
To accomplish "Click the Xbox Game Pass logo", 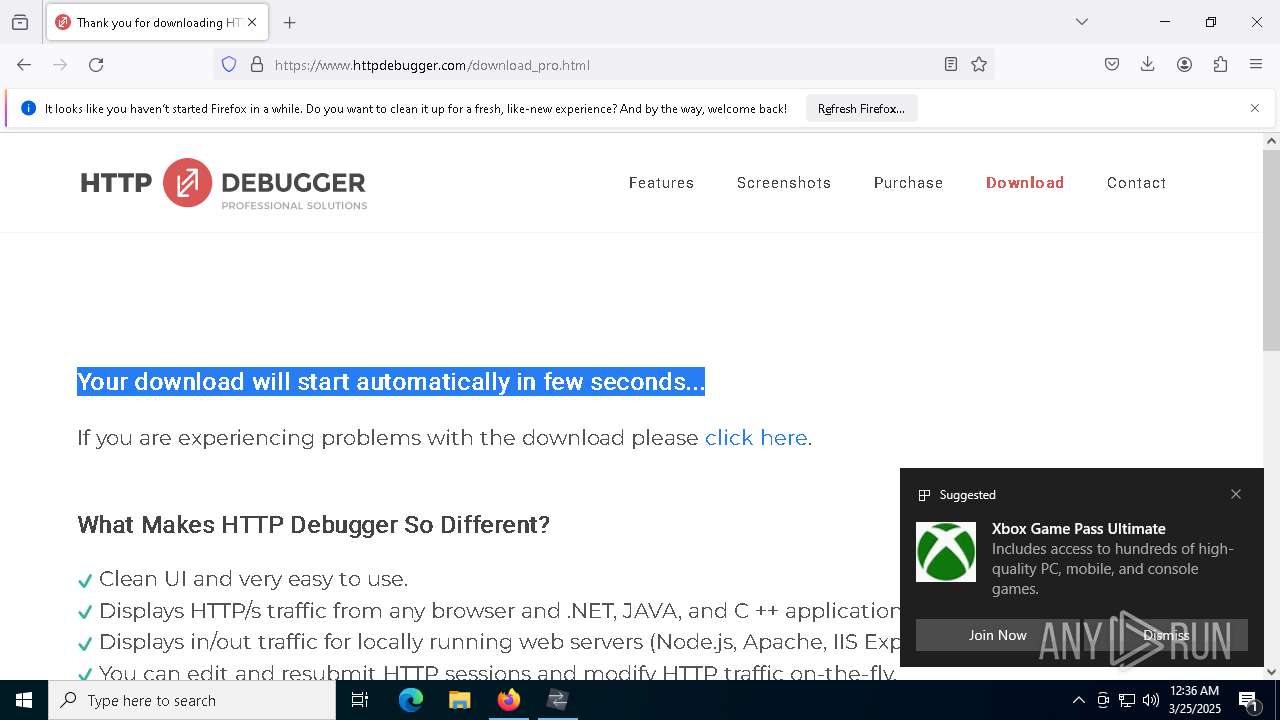I will pos(946,552).
